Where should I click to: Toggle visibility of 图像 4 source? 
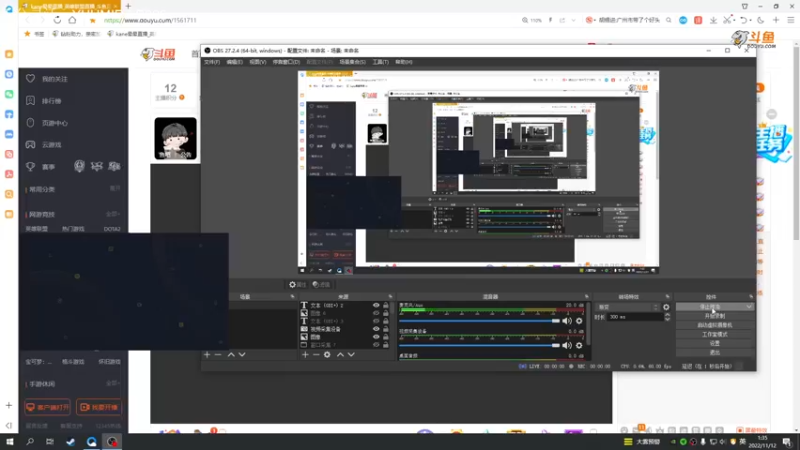[376, 313]
